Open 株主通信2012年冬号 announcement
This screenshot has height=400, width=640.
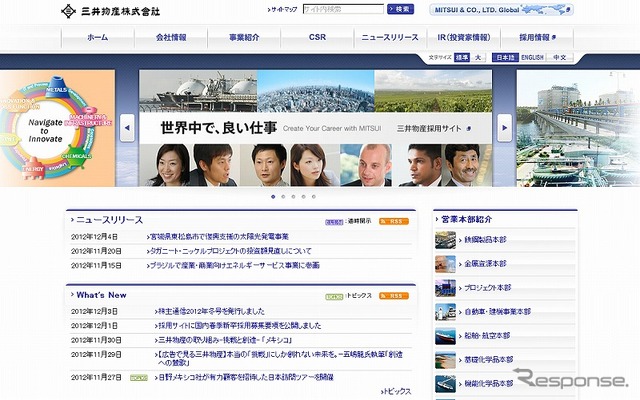pyautogui.click(x=209, y=311)
